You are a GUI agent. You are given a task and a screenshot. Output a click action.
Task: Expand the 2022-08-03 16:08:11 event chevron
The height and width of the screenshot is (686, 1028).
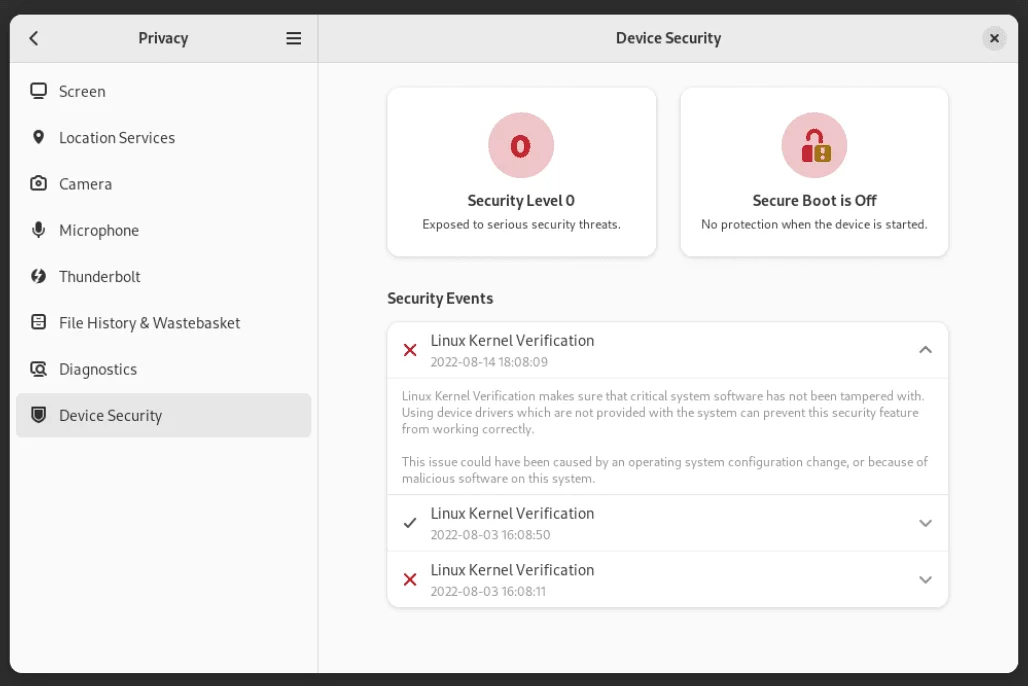[925, 579]
